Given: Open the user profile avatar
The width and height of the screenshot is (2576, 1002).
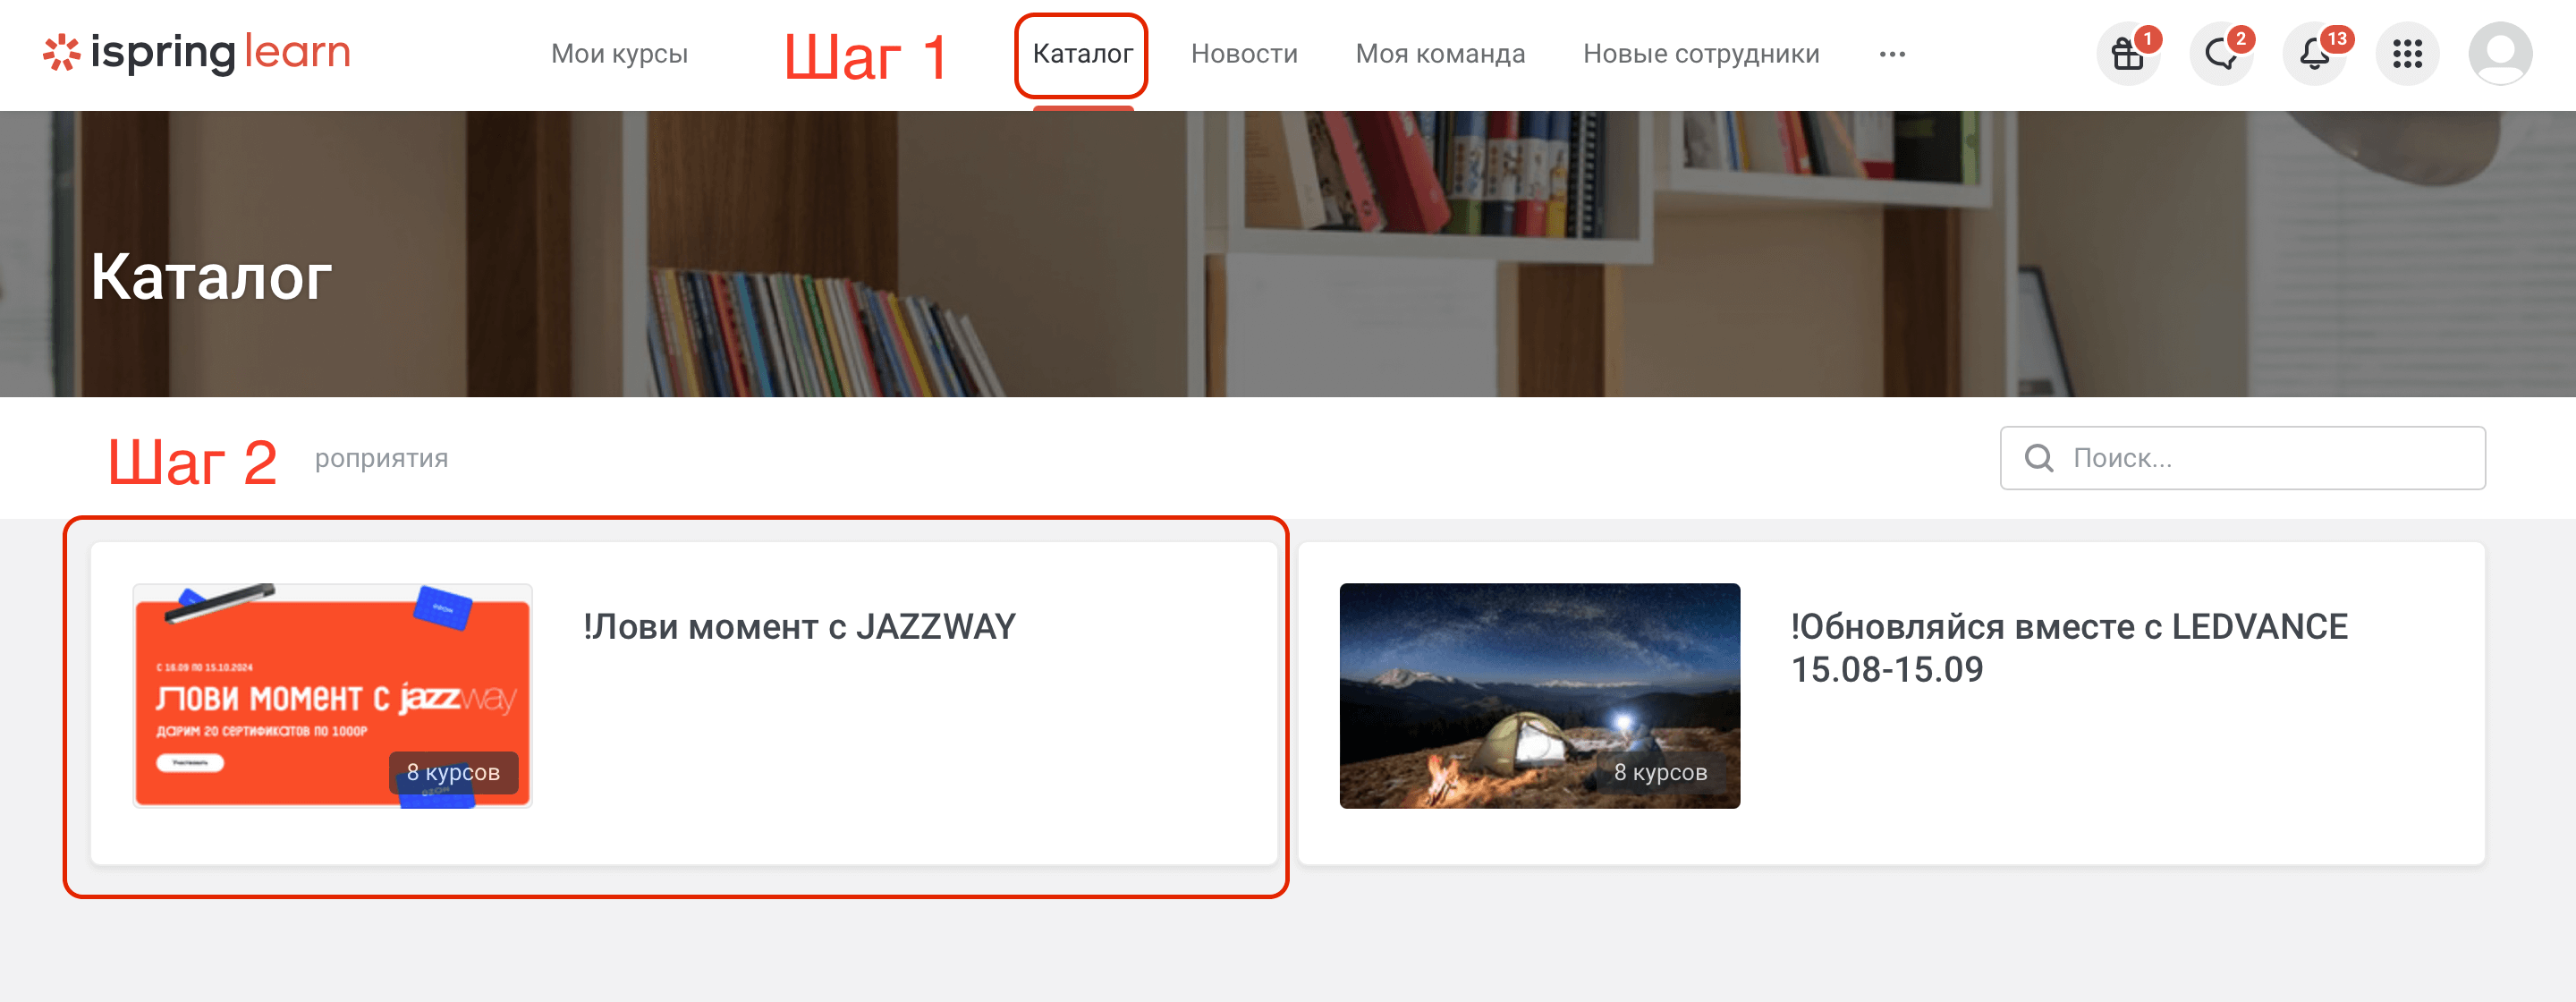Looking at the screenshot, I should [x=2500, y=54].
